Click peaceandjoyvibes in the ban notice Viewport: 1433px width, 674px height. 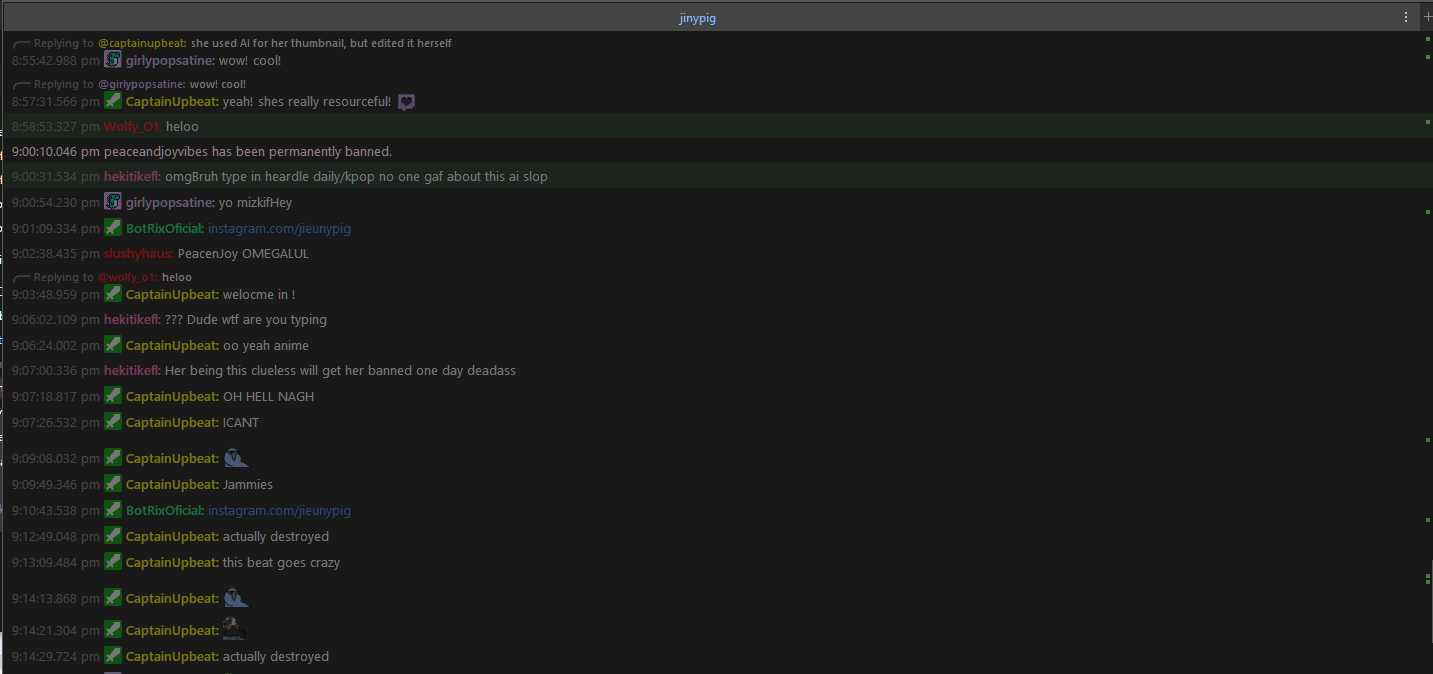(155, 152)
